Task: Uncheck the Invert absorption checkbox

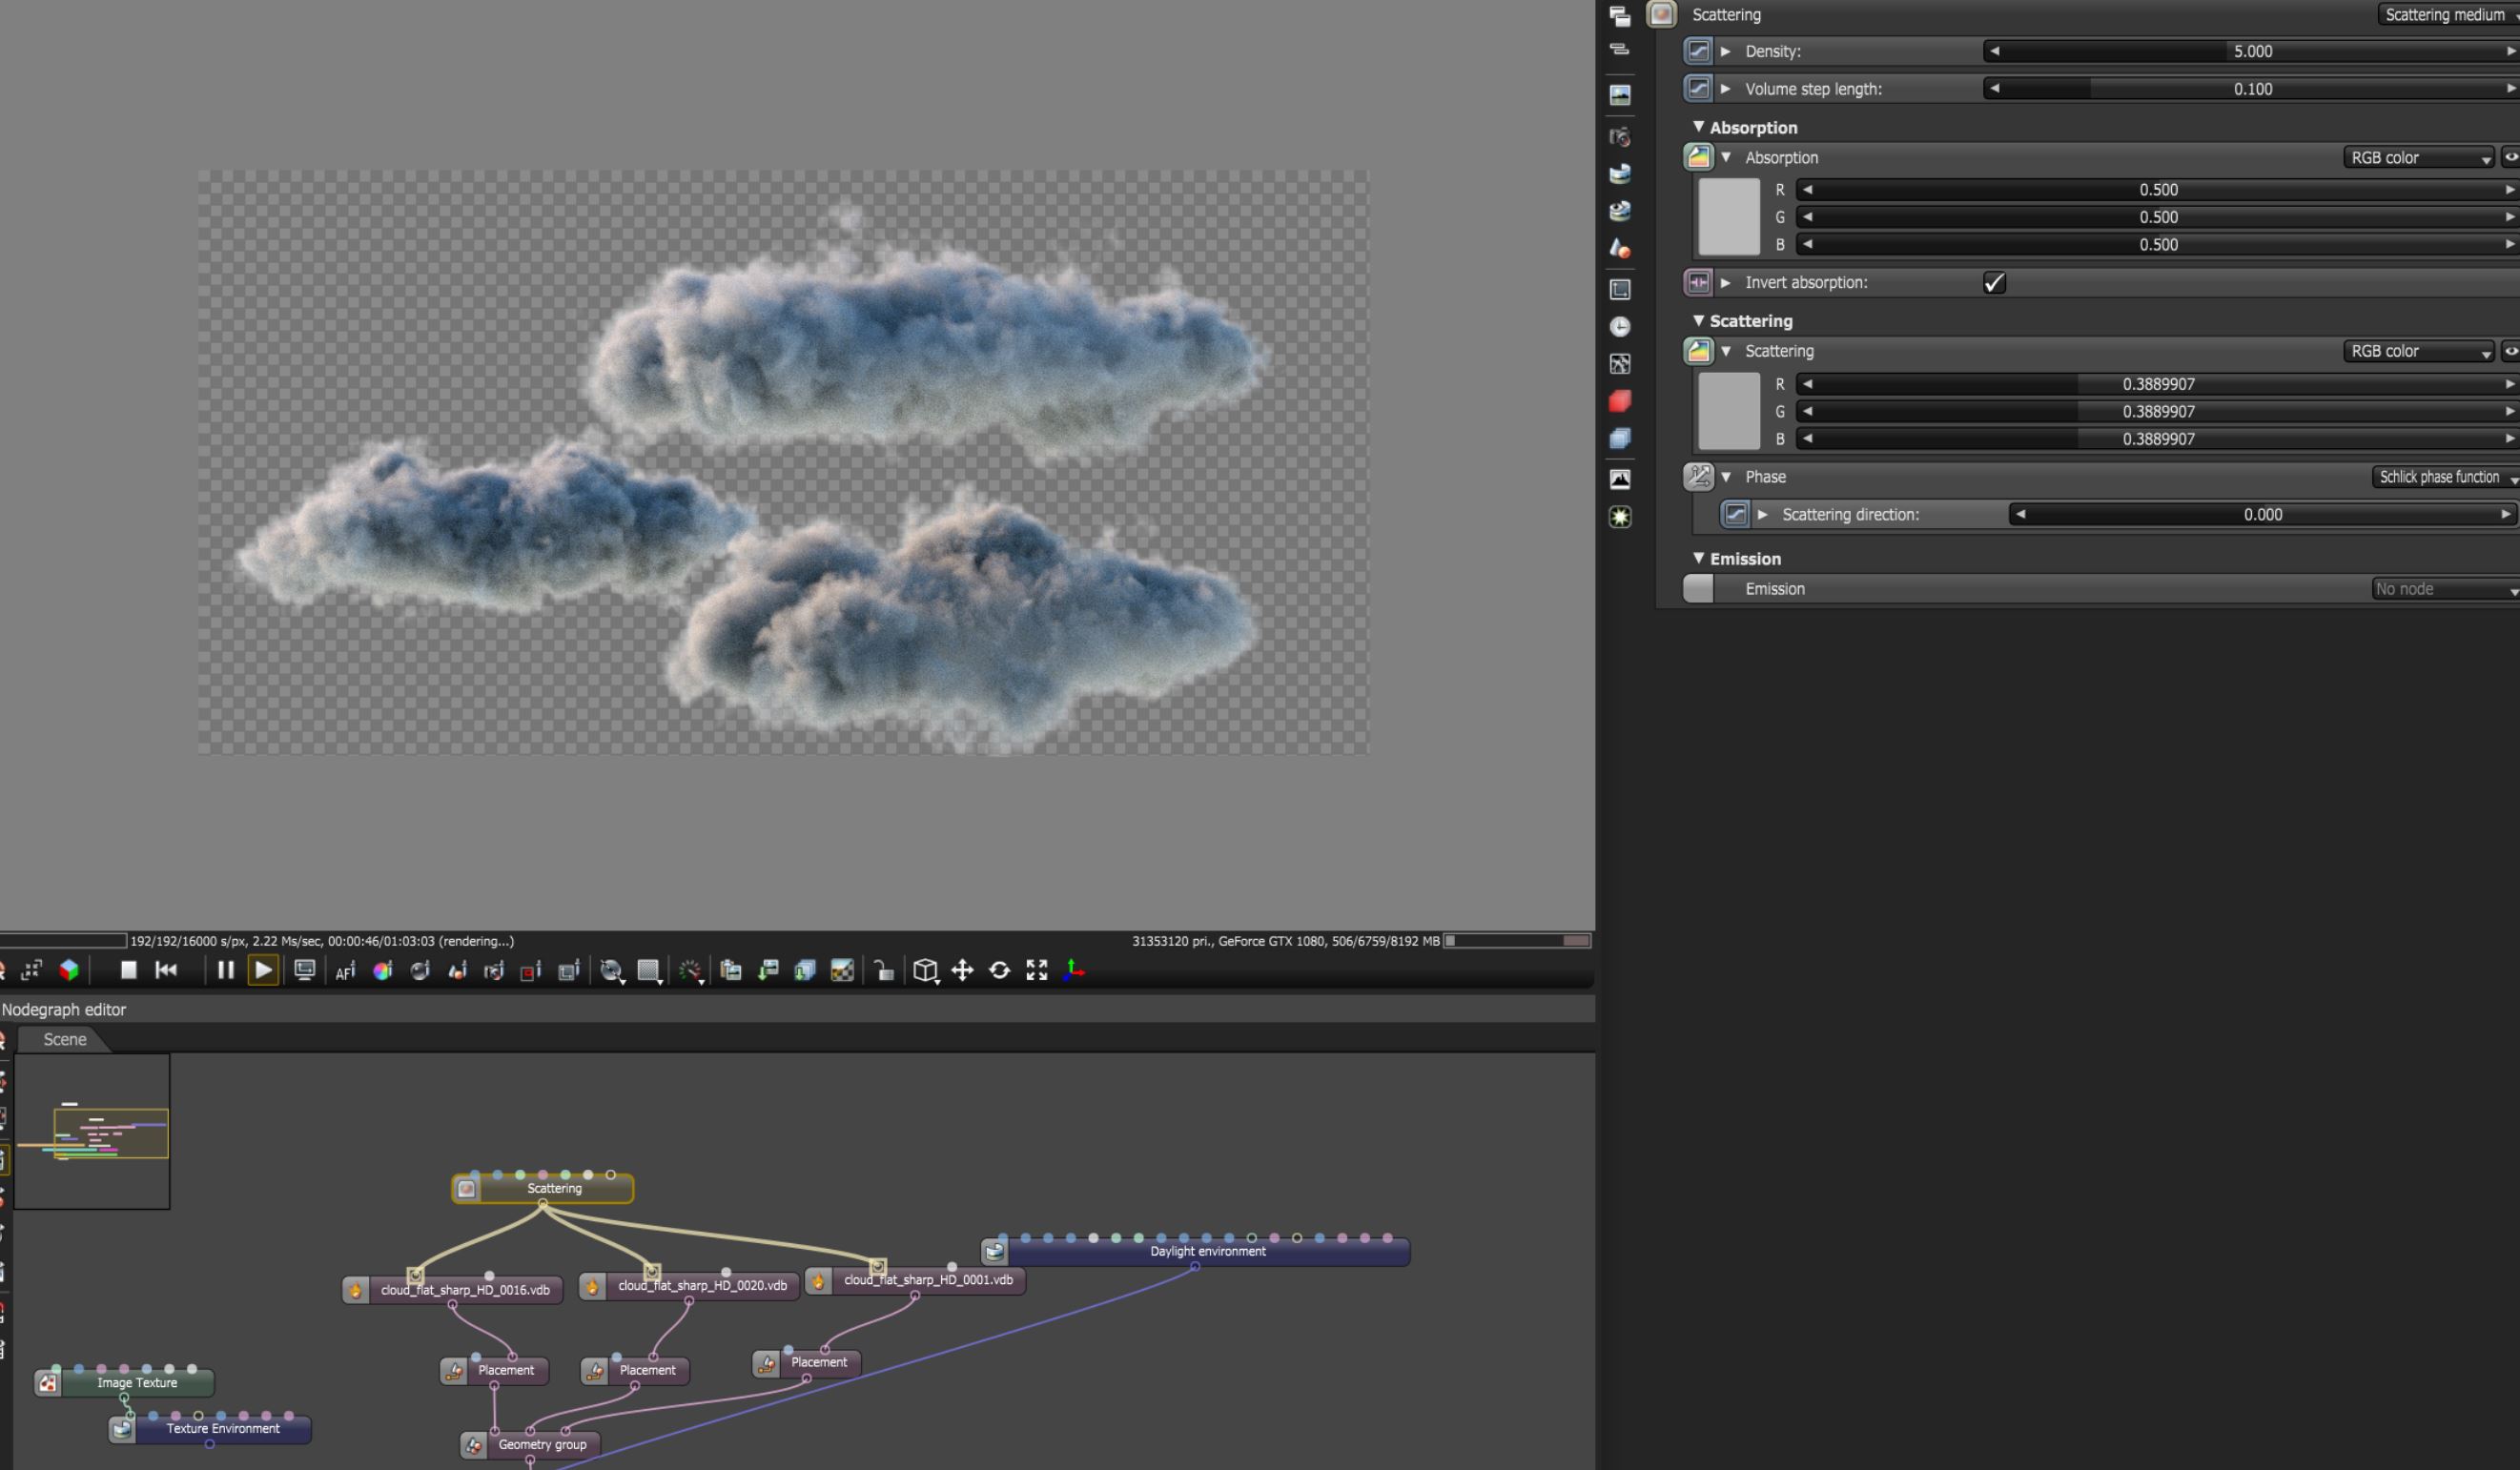Action: pos(1994,283)
